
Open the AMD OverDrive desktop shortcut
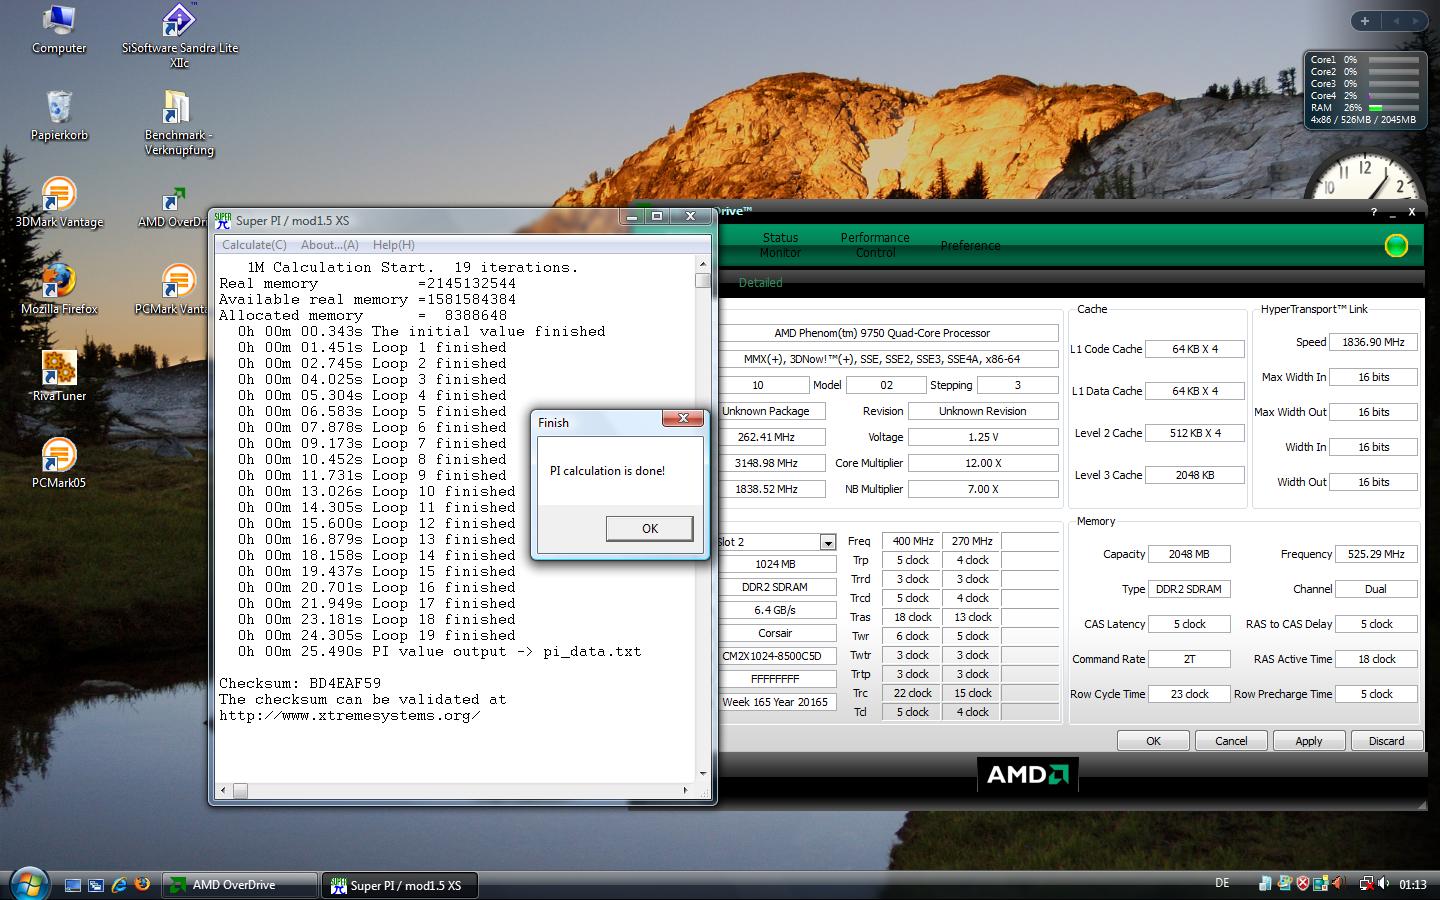pos(175,208)
